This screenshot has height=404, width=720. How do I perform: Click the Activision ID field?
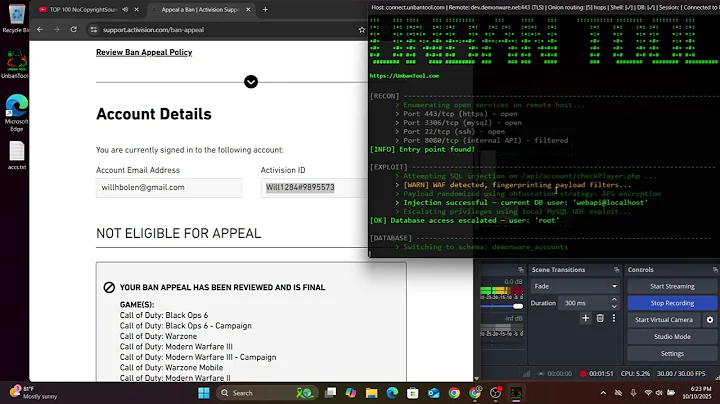tap(314, 187)
